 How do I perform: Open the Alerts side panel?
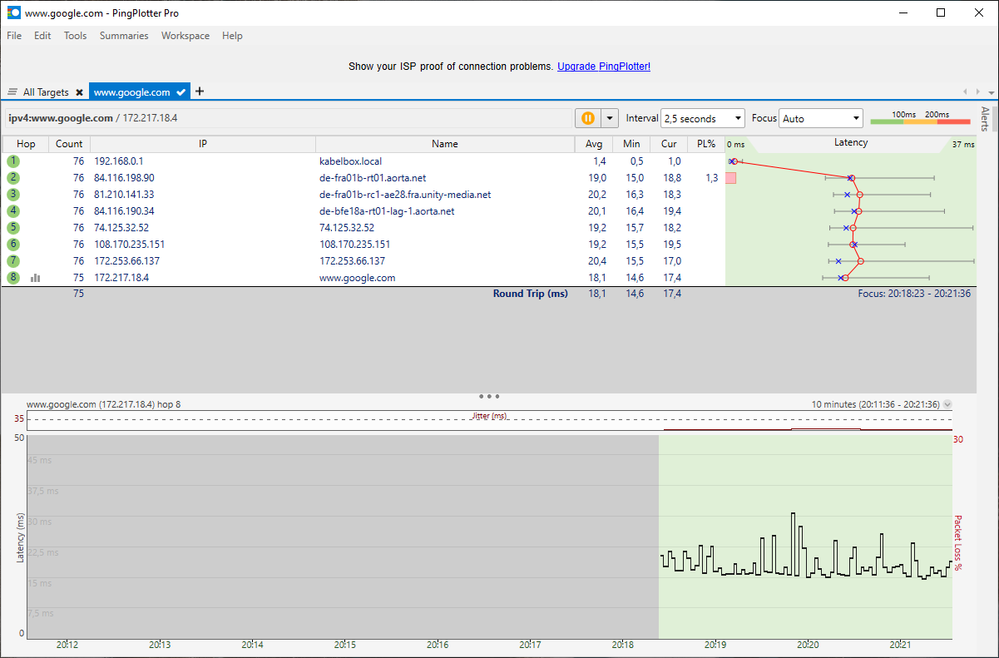983,117
